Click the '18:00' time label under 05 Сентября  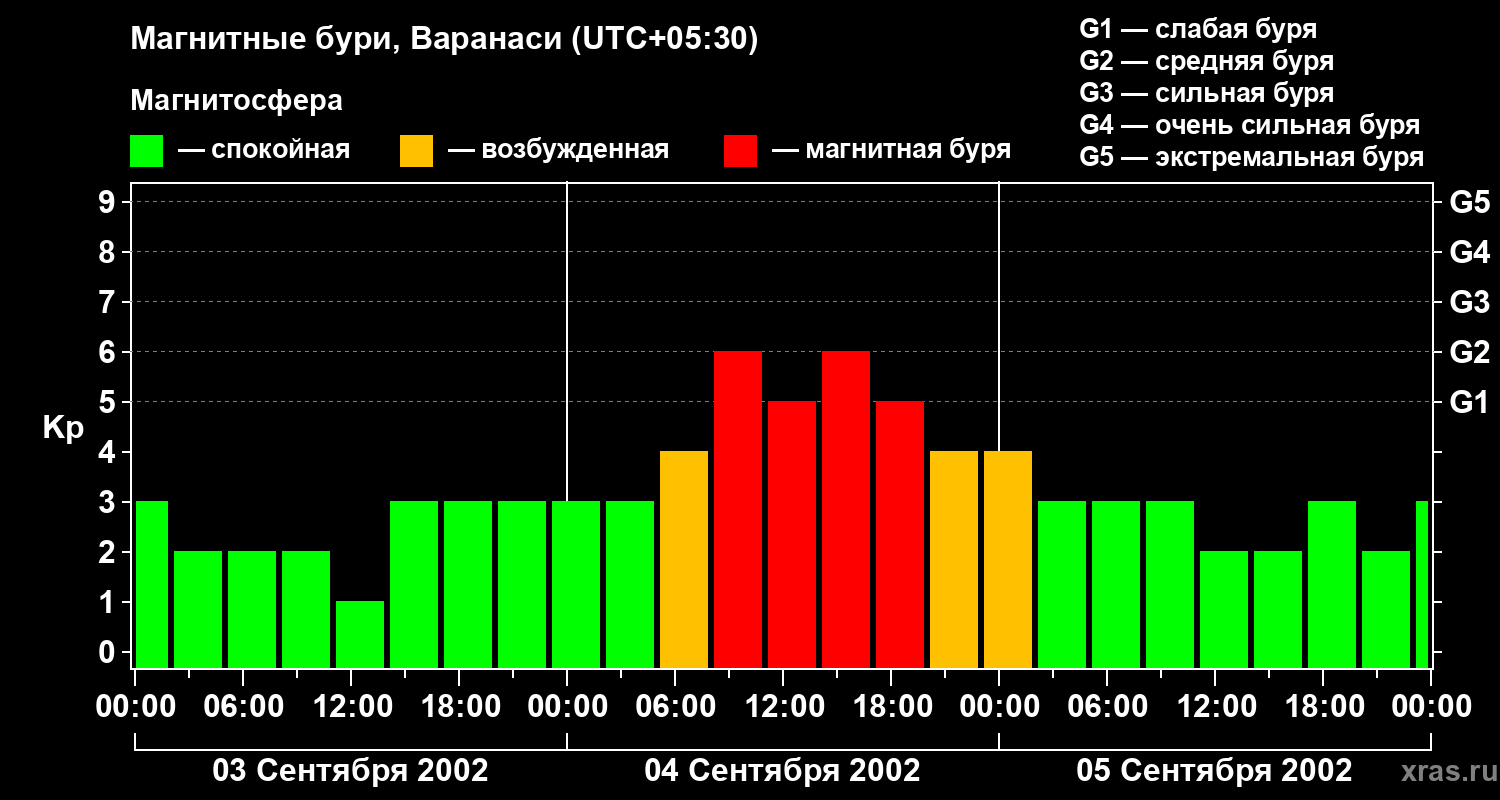point(1323,707)
